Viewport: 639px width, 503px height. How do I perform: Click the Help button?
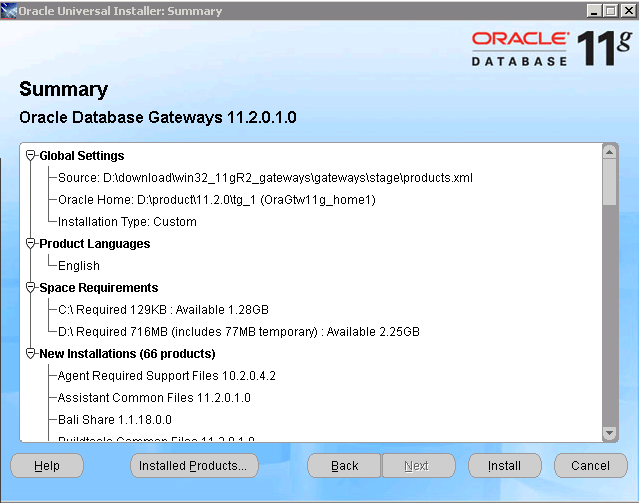(x=47, y=465)
